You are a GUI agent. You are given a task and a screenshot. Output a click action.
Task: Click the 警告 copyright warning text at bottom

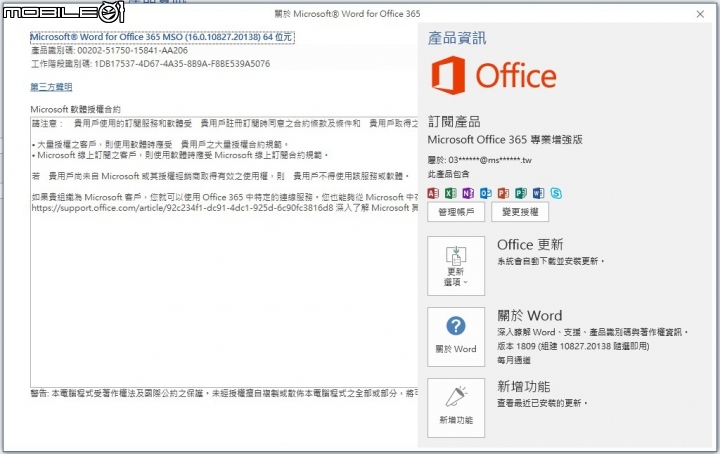224,393
